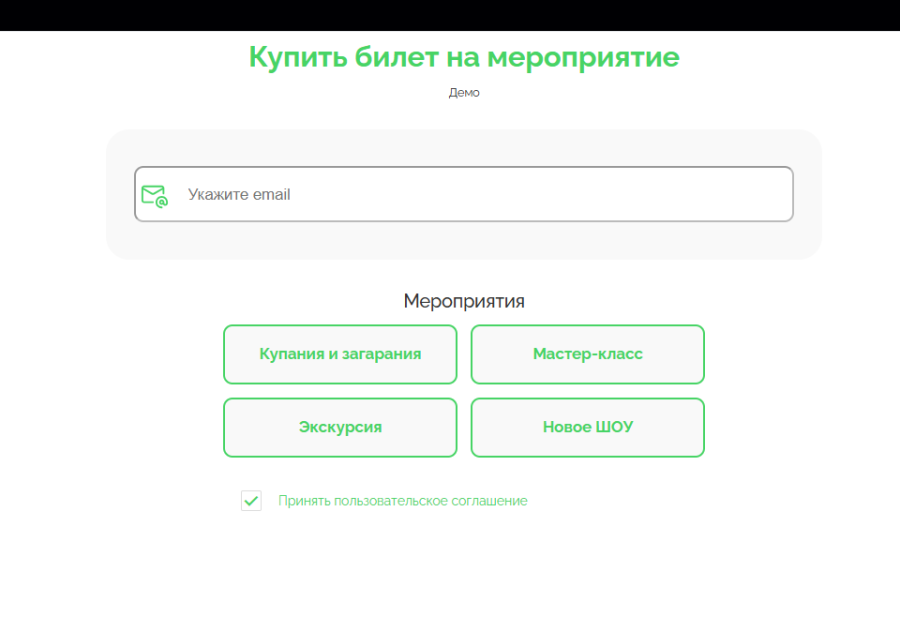
Task: Select the 'Купания и загарания' event
Action: (x=340, y=354)
